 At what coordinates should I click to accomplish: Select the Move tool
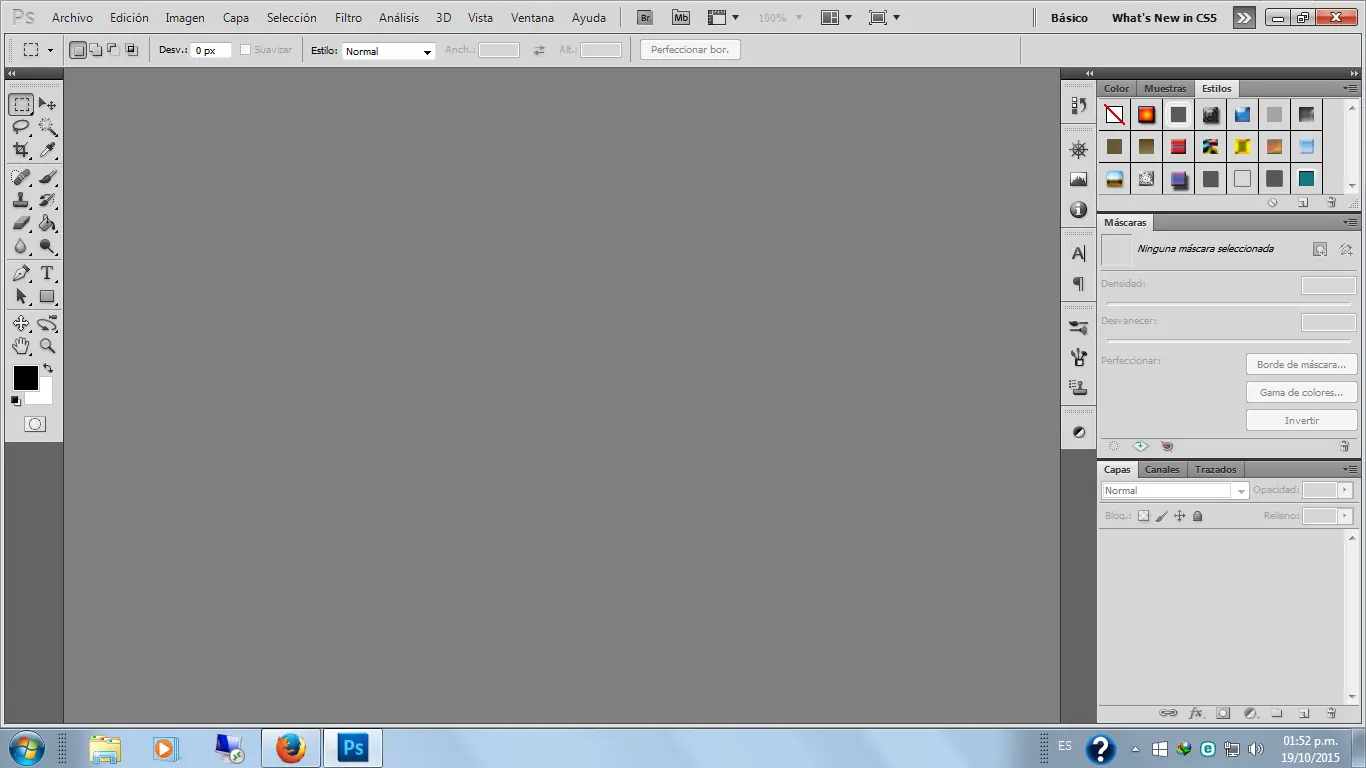[x=47, y=104]
